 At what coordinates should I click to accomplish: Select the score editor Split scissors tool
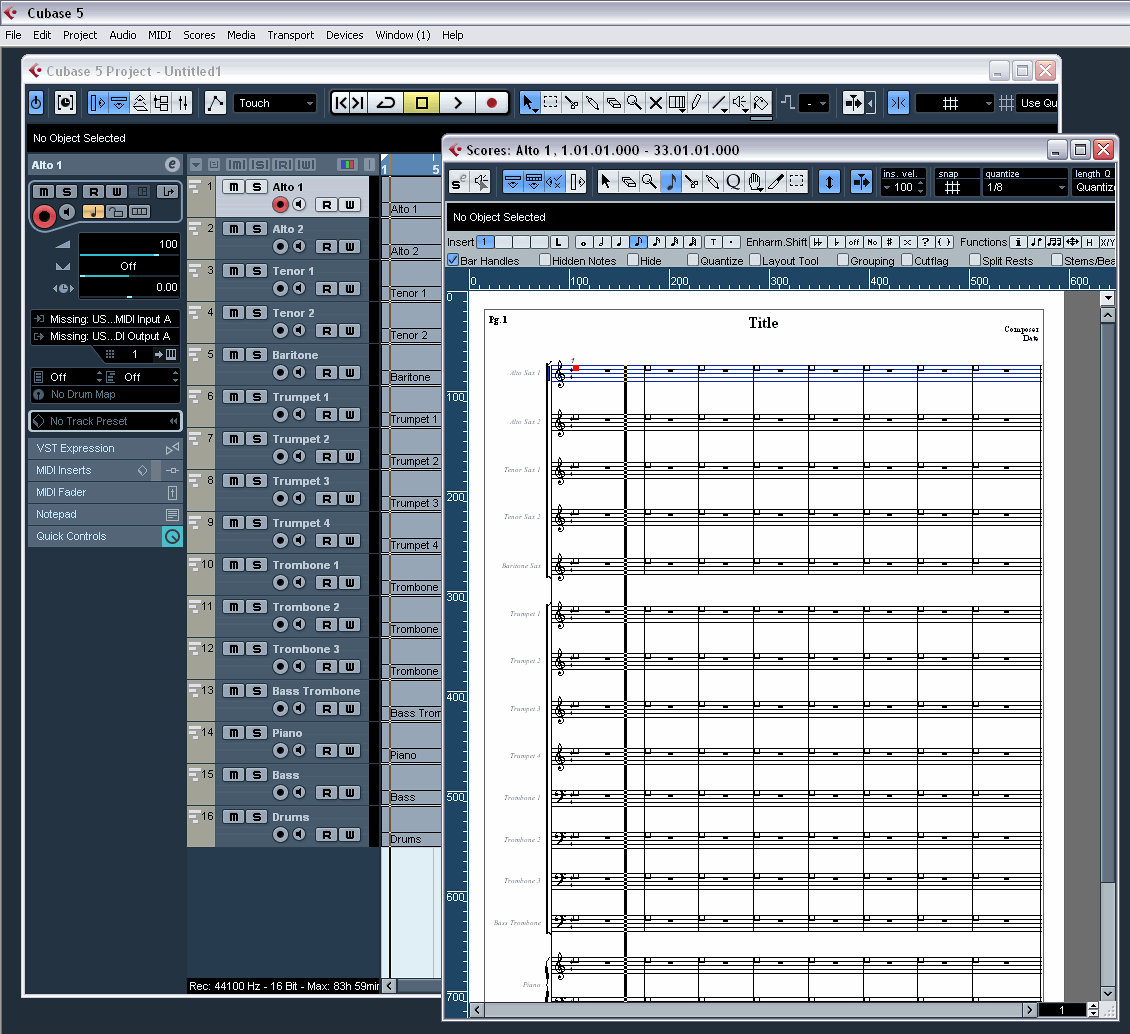tap(692, 182)
